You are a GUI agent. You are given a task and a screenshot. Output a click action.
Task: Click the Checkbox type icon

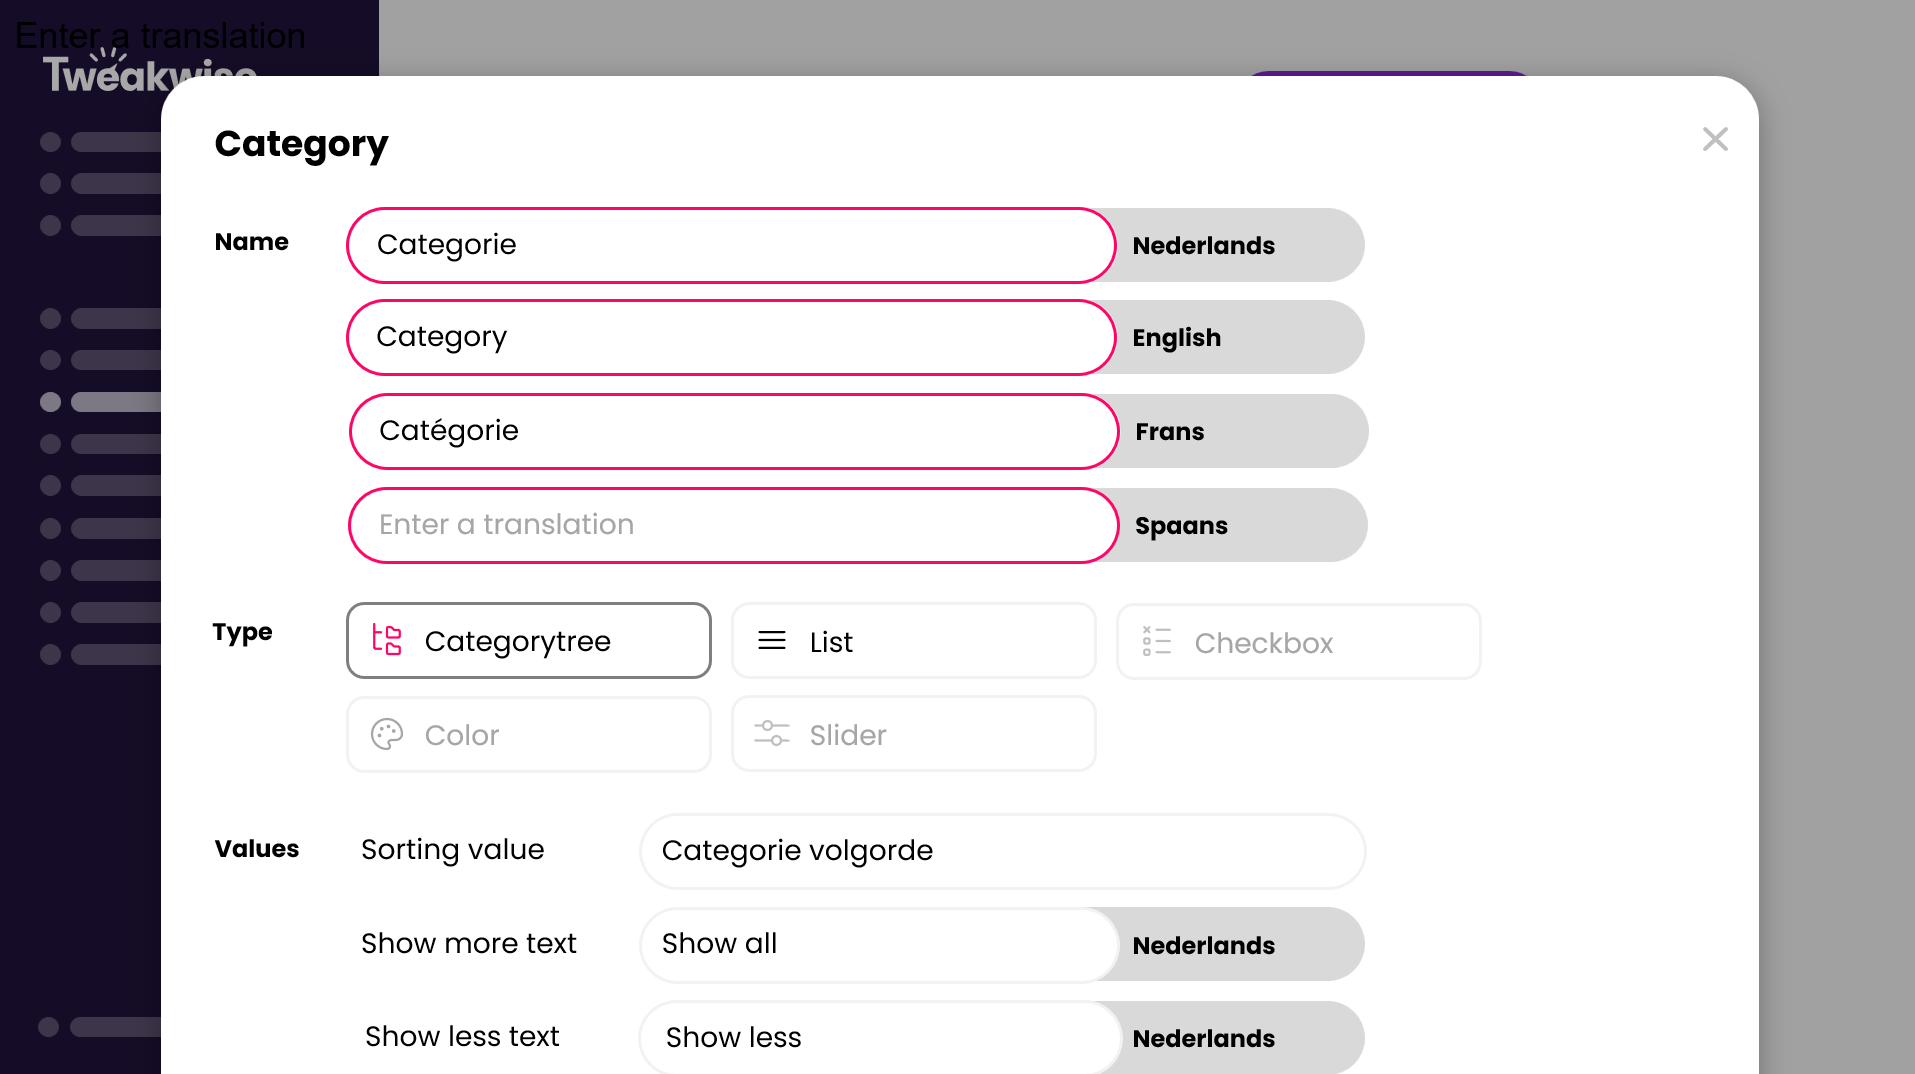pos(1157,641)
